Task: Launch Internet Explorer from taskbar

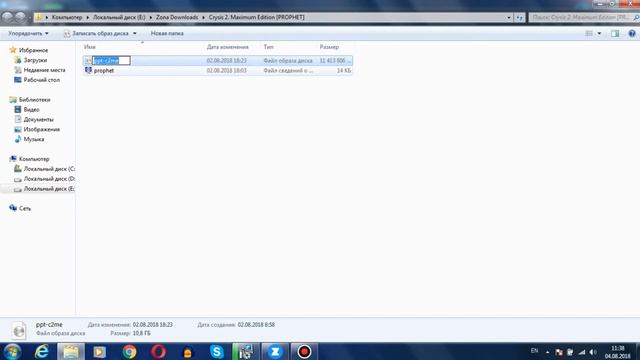Action: pos(42,351)
